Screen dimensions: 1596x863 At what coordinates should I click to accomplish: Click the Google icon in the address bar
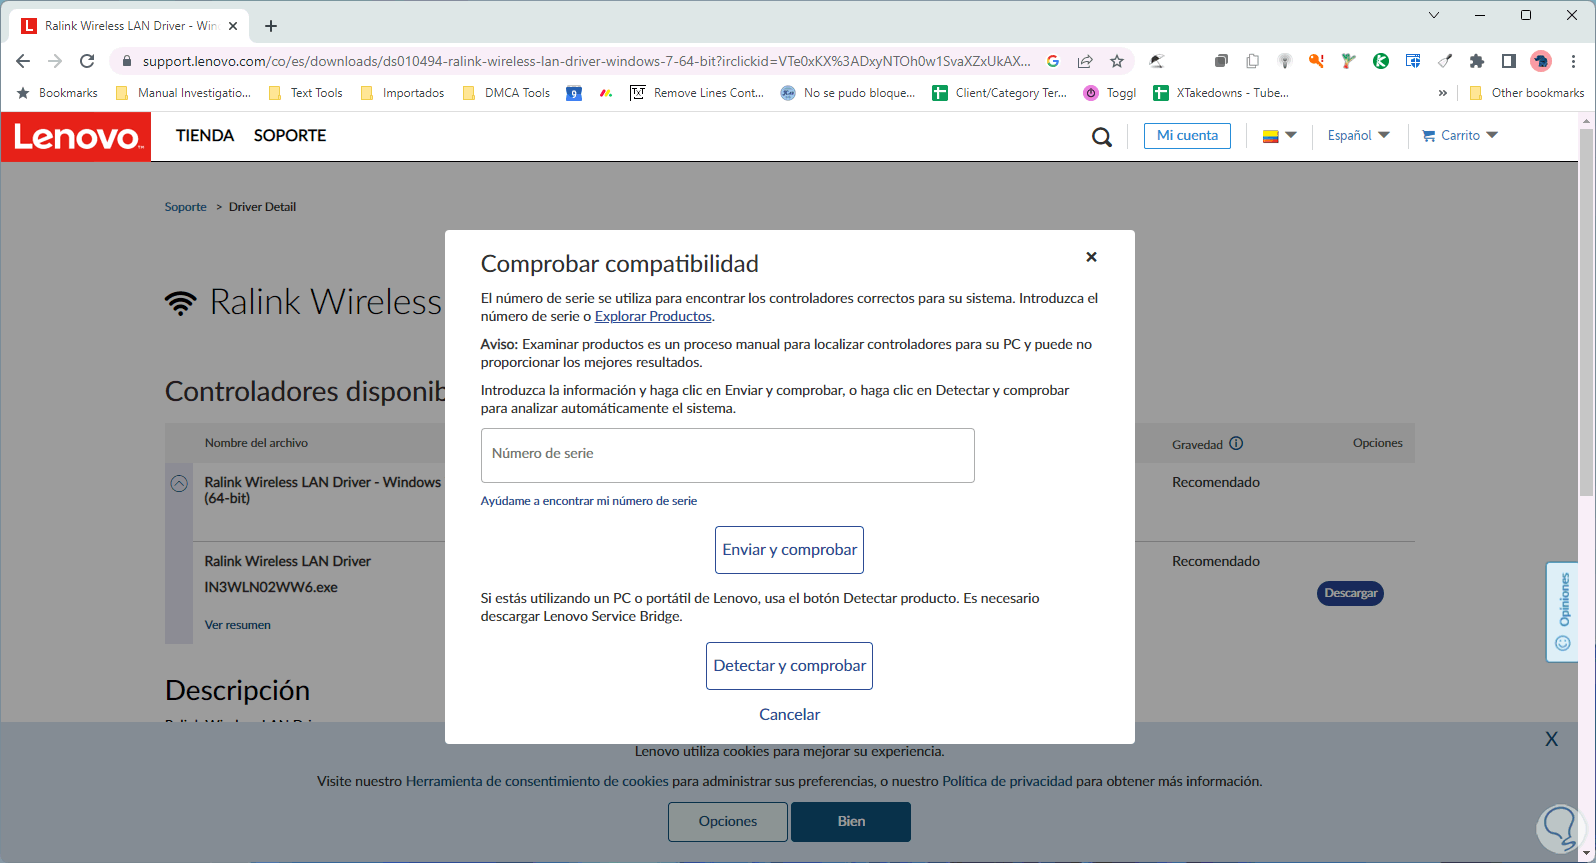(x=1053, y=61)
